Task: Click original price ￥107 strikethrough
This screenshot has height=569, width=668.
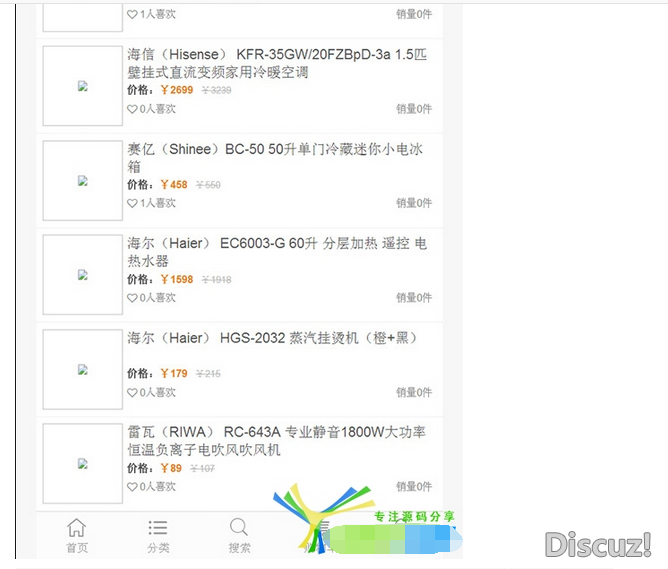Action: click(202, 468)
